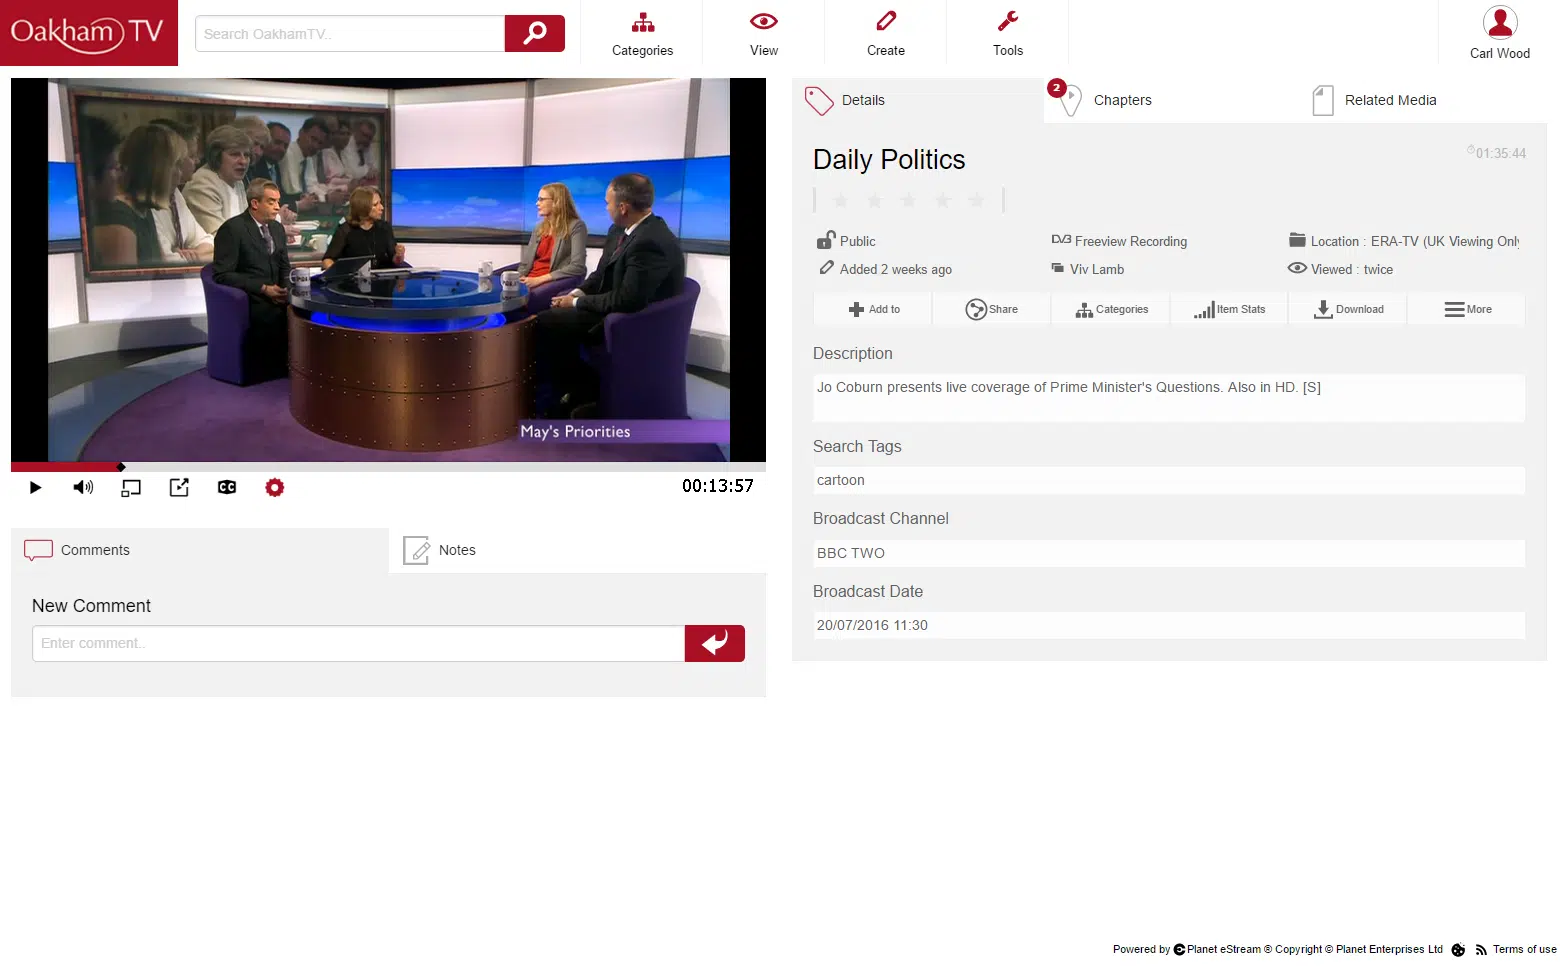
Task: Play the Daily Politics video
Action: point(36,487)
